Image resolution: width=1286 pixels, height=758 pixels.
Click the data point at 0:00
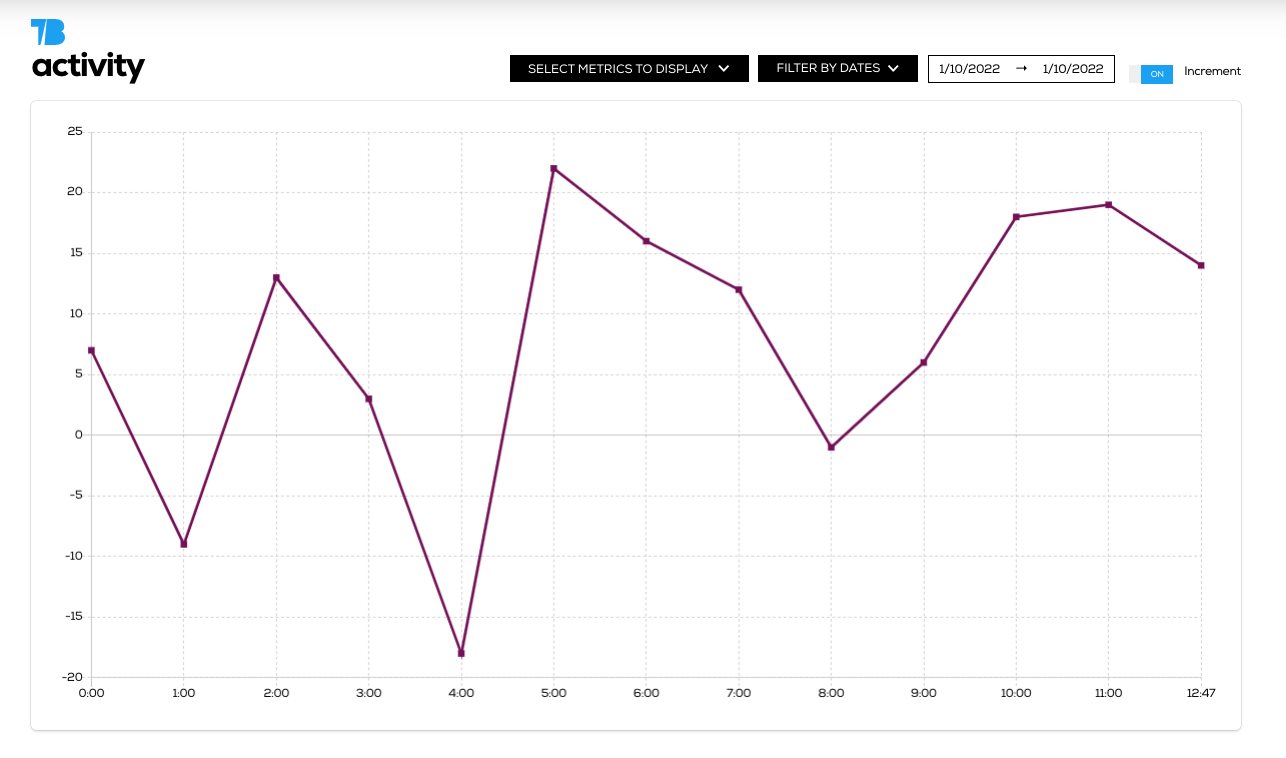coord(91,350)
